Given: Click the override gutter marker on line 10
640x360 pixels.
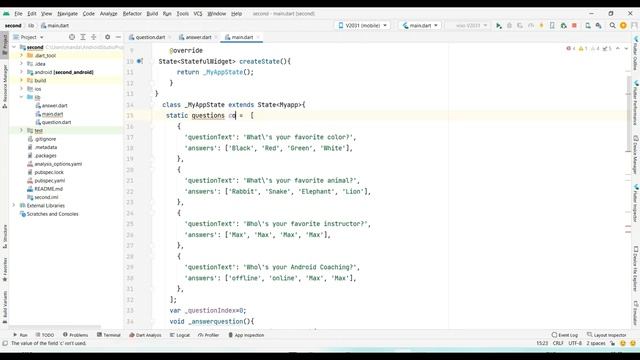Looking at the screenshot, I should pyautogui.click(x=140, y=61).
